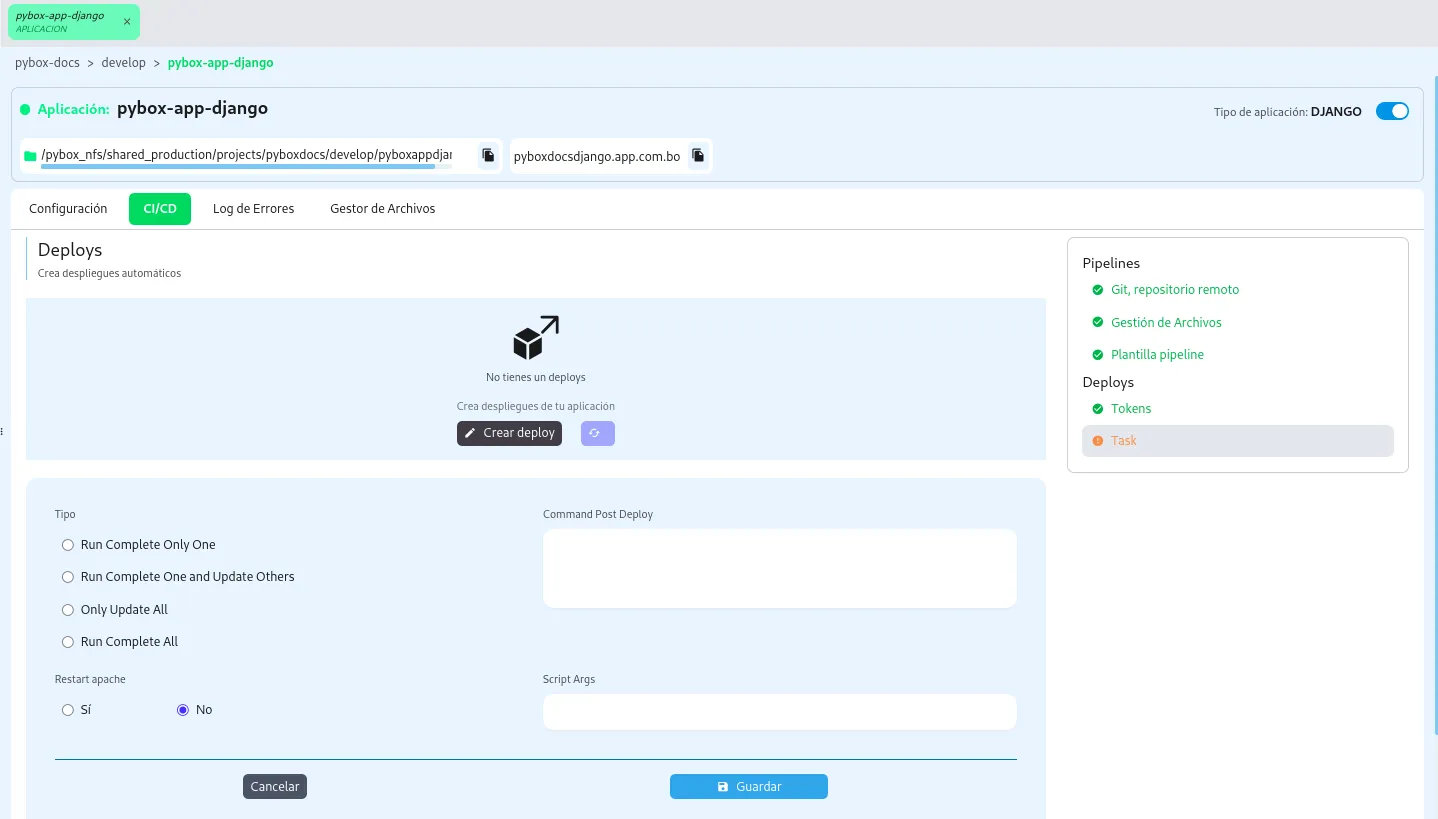Set Restart apache to No
This screenshot has height=819, width=1438.
tap(183, 710)
